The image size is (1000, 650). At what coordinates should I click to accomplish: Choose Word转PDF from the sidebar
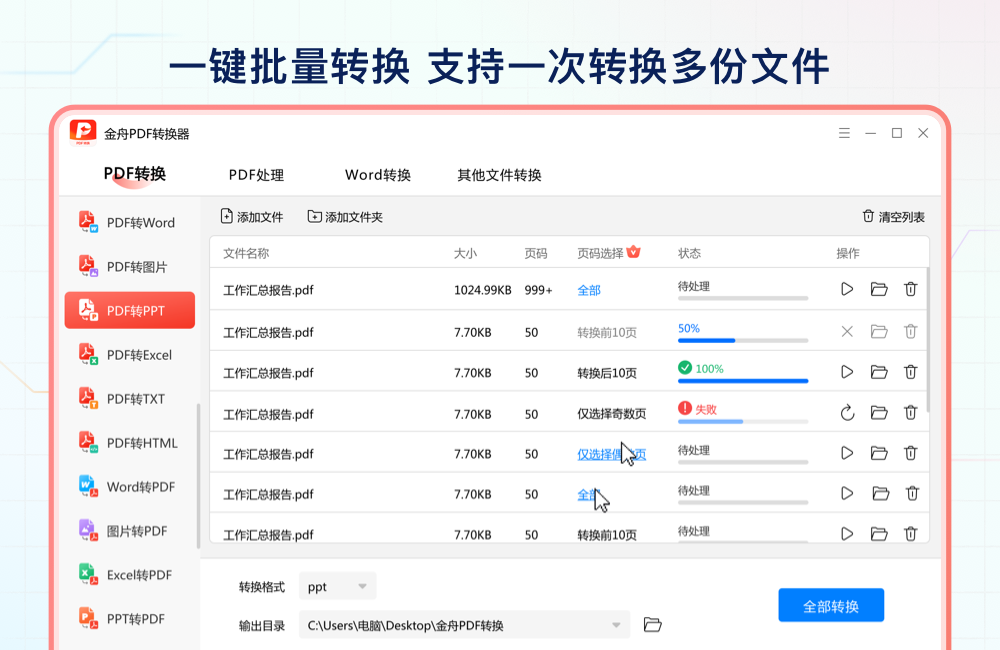[x=128, y=486]
